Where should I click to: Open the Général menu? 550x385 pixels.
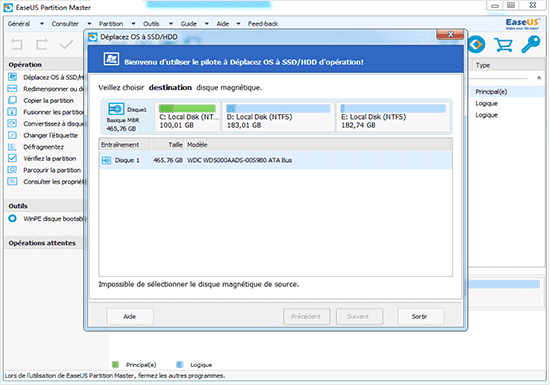[19, 24]
